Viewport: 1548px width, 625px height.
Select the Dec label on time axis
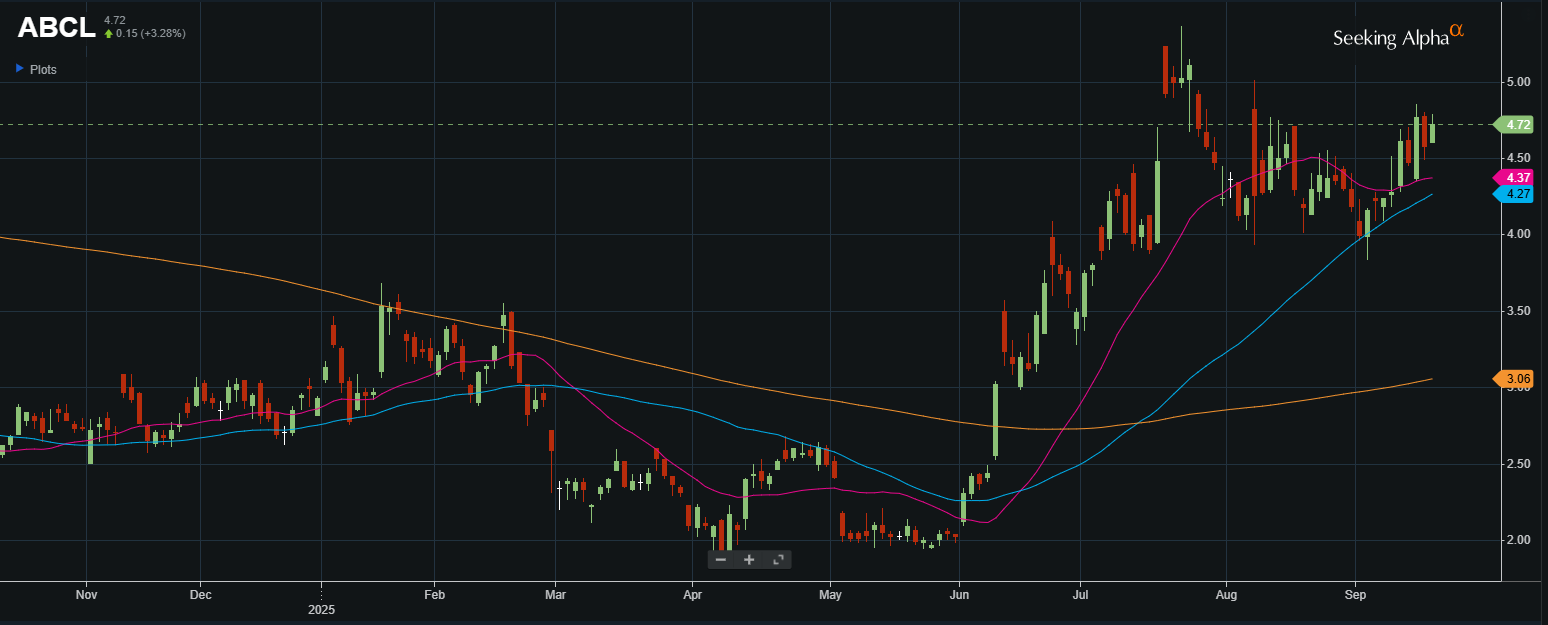200,595
